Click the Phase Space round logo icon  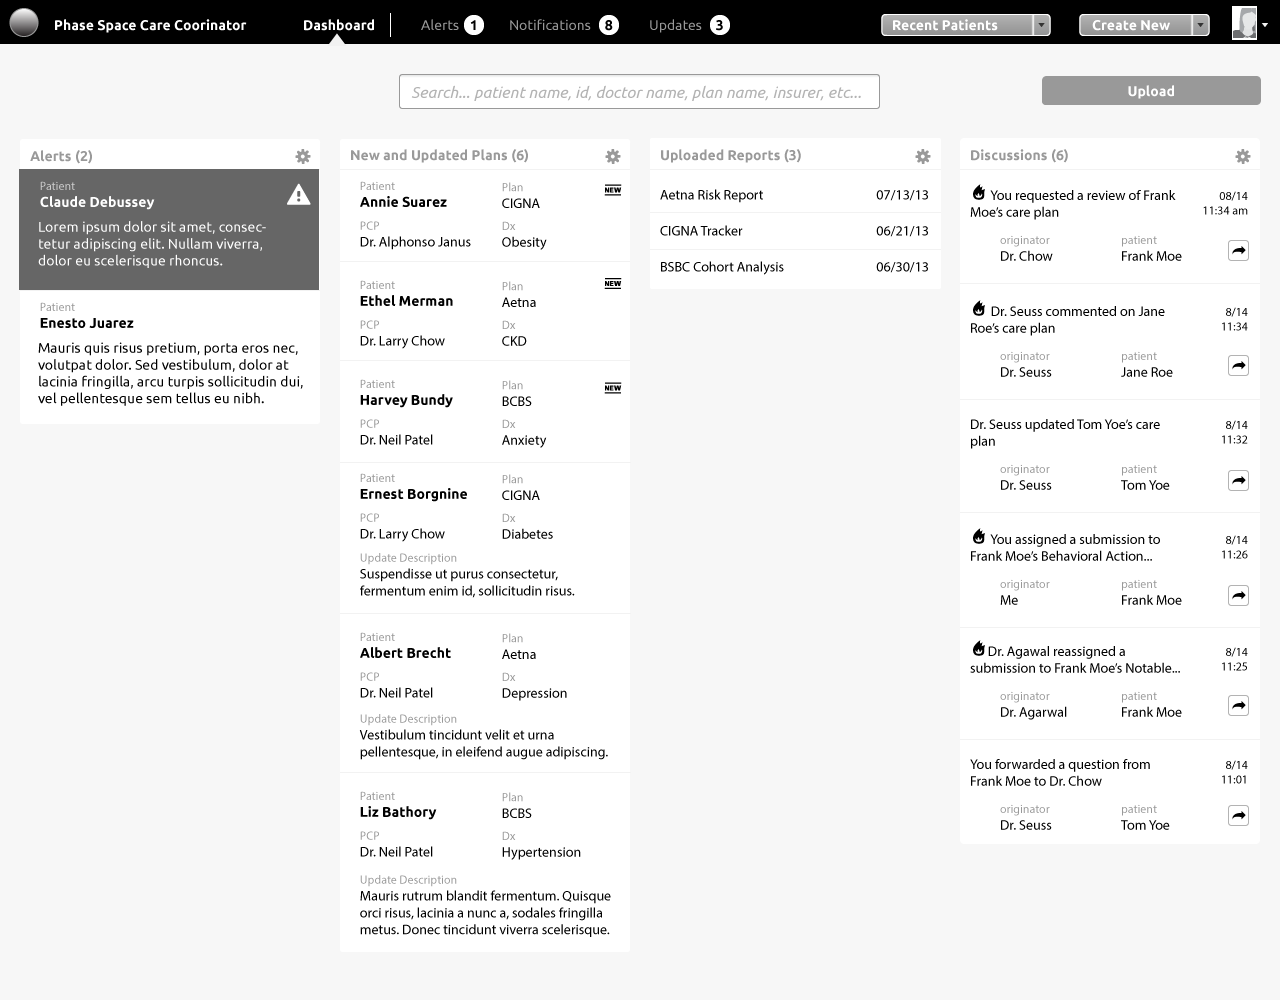coord(23,22)
